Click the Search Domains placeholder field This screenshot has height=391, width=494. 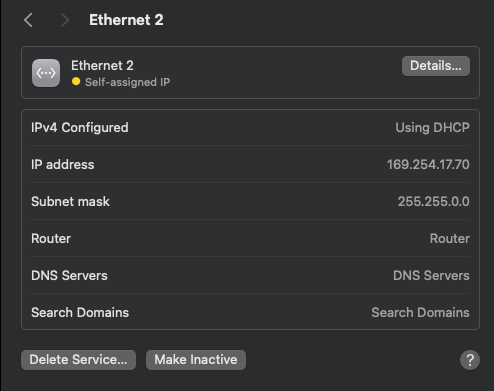[x=420, y=312]
